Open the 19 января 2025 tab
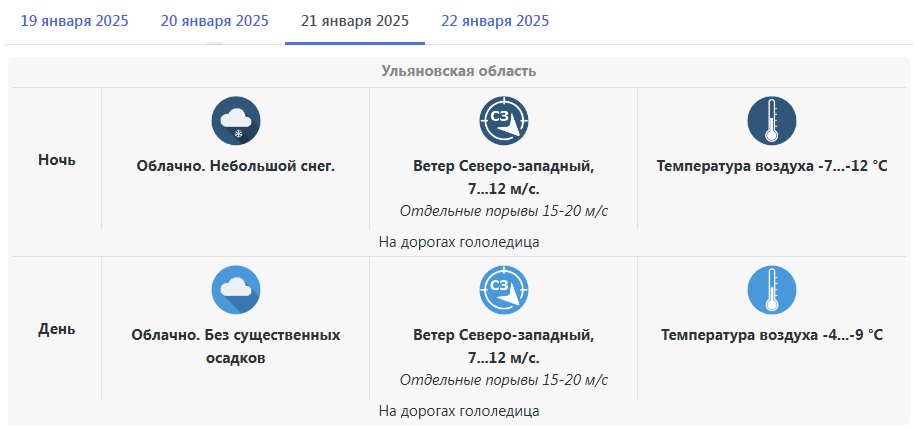This screenshot has width=918, height=429. coord(74,22)
